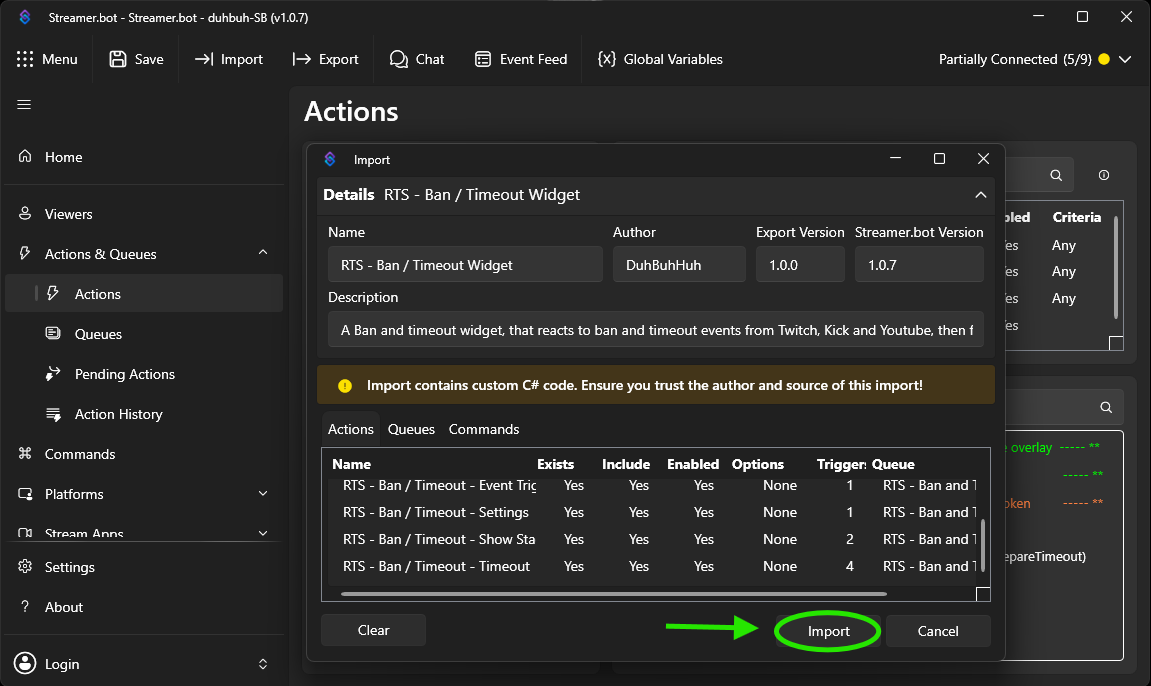Open Pending Actions in the sidebar
The image size is (1151, 686).
pyautogui.click(x=144, y=374)
